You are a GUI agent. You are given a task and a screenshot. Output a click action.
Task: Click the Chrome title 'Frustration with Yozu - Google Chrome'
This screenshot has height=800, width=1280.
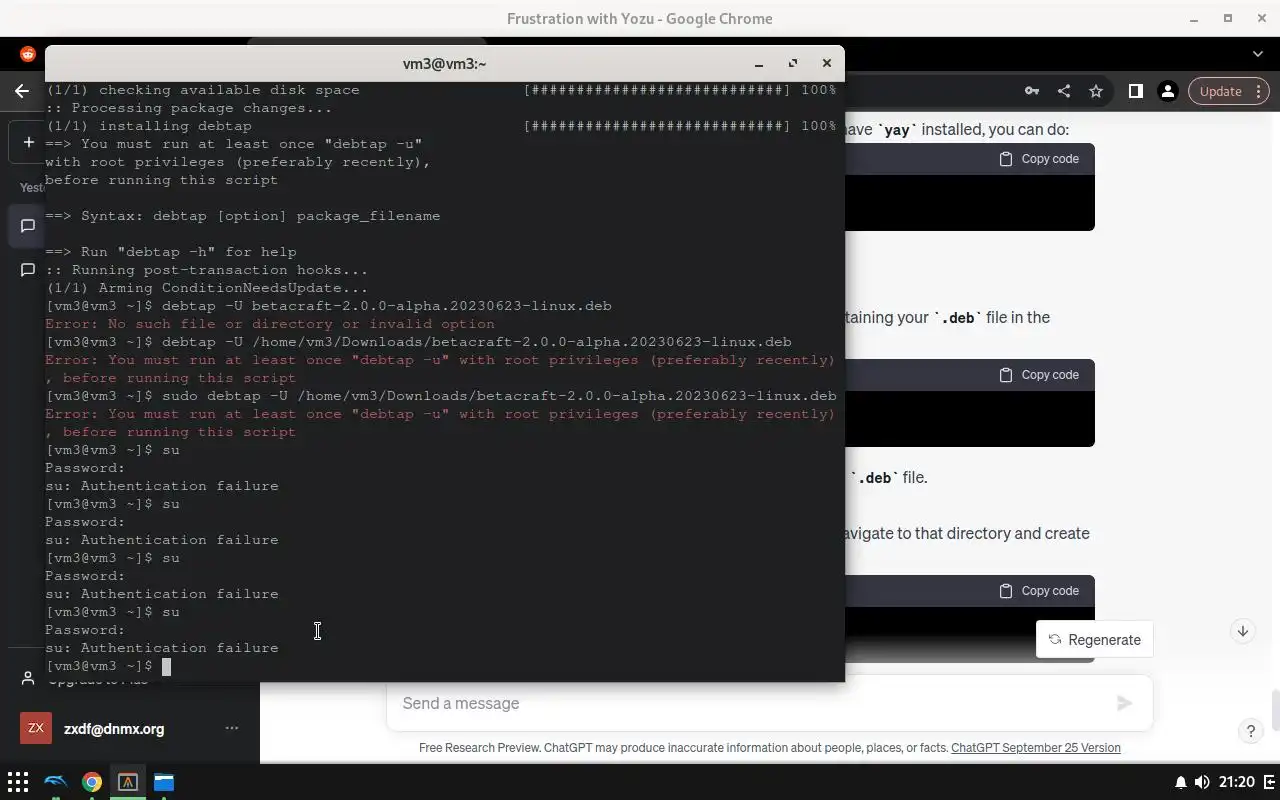coord(640,18)
